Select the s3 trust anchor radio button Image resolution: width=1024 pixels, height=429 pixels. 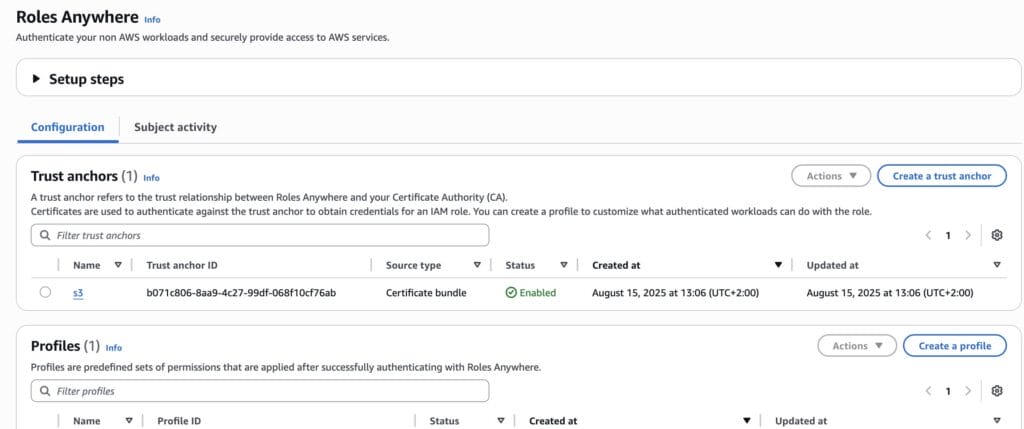(45, 293)
